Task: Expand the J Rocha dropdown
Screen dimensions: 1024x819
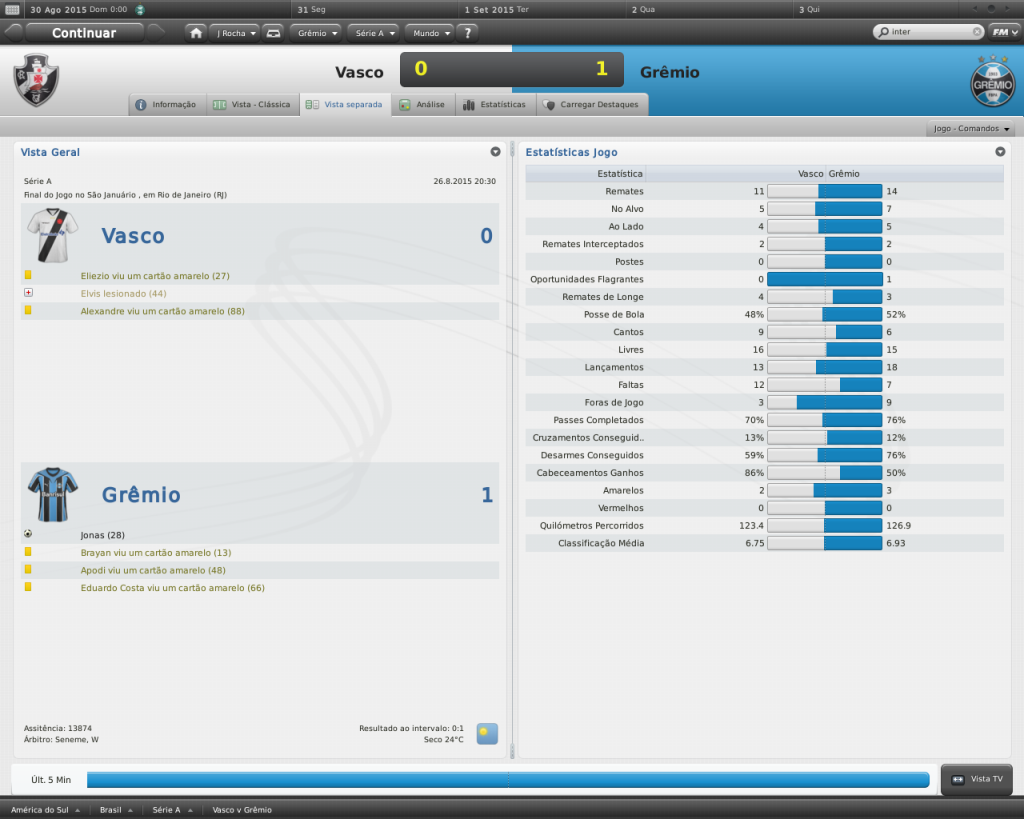Action: tap(236, 32)
